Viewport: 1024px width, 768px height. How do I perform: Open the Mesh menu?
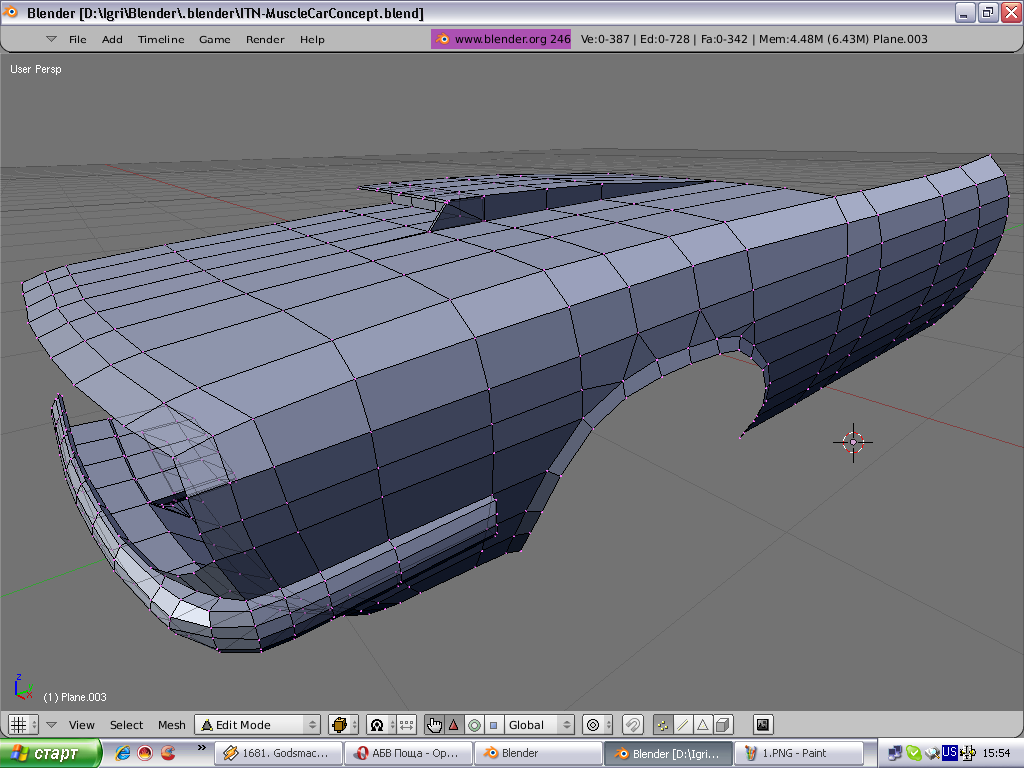pyautogui.click(x=172, y=725)
